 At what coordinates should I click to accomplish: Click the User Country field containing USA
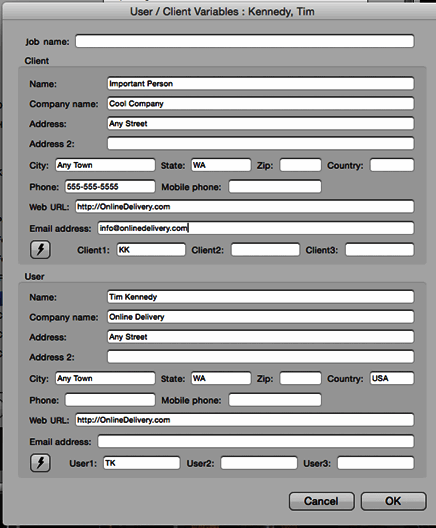click(x=392, y=378)
